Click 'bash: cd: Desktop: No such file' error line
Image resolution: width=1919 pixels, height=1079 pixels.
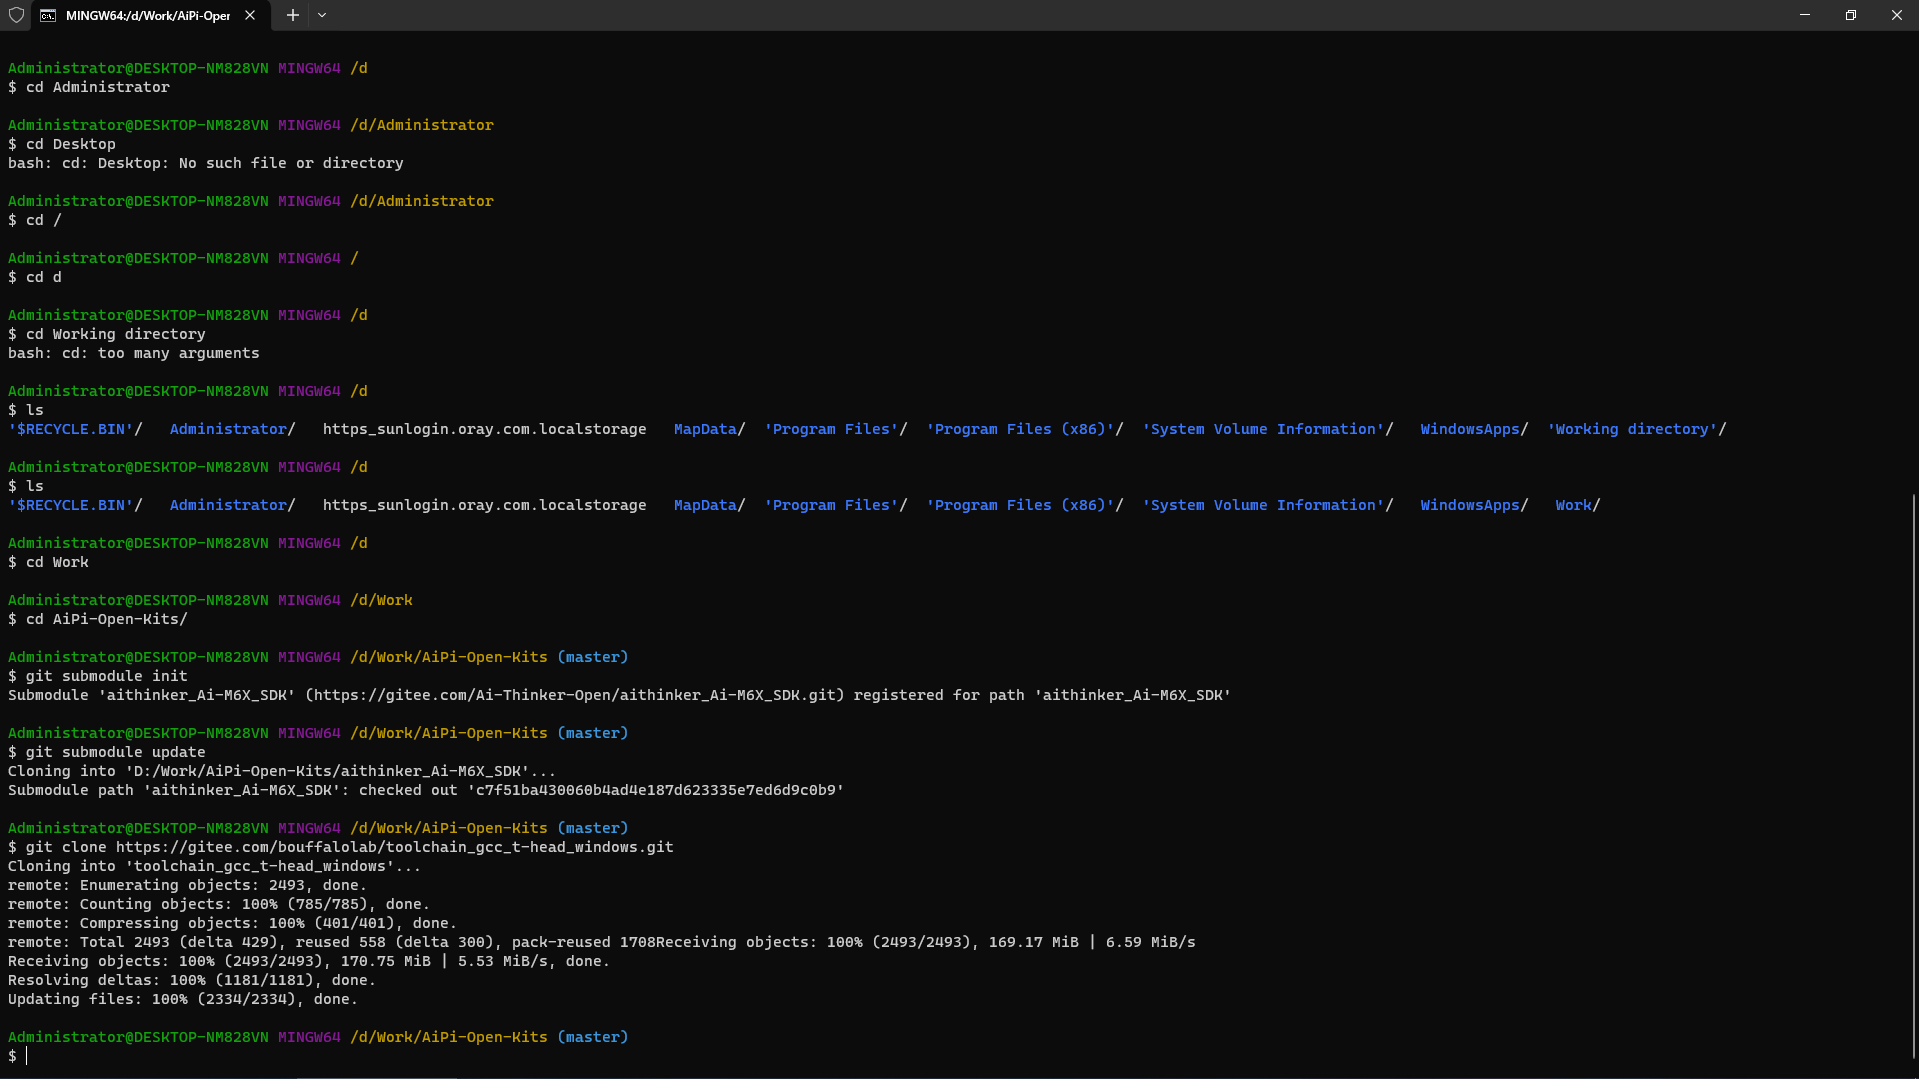coord(206,163)
